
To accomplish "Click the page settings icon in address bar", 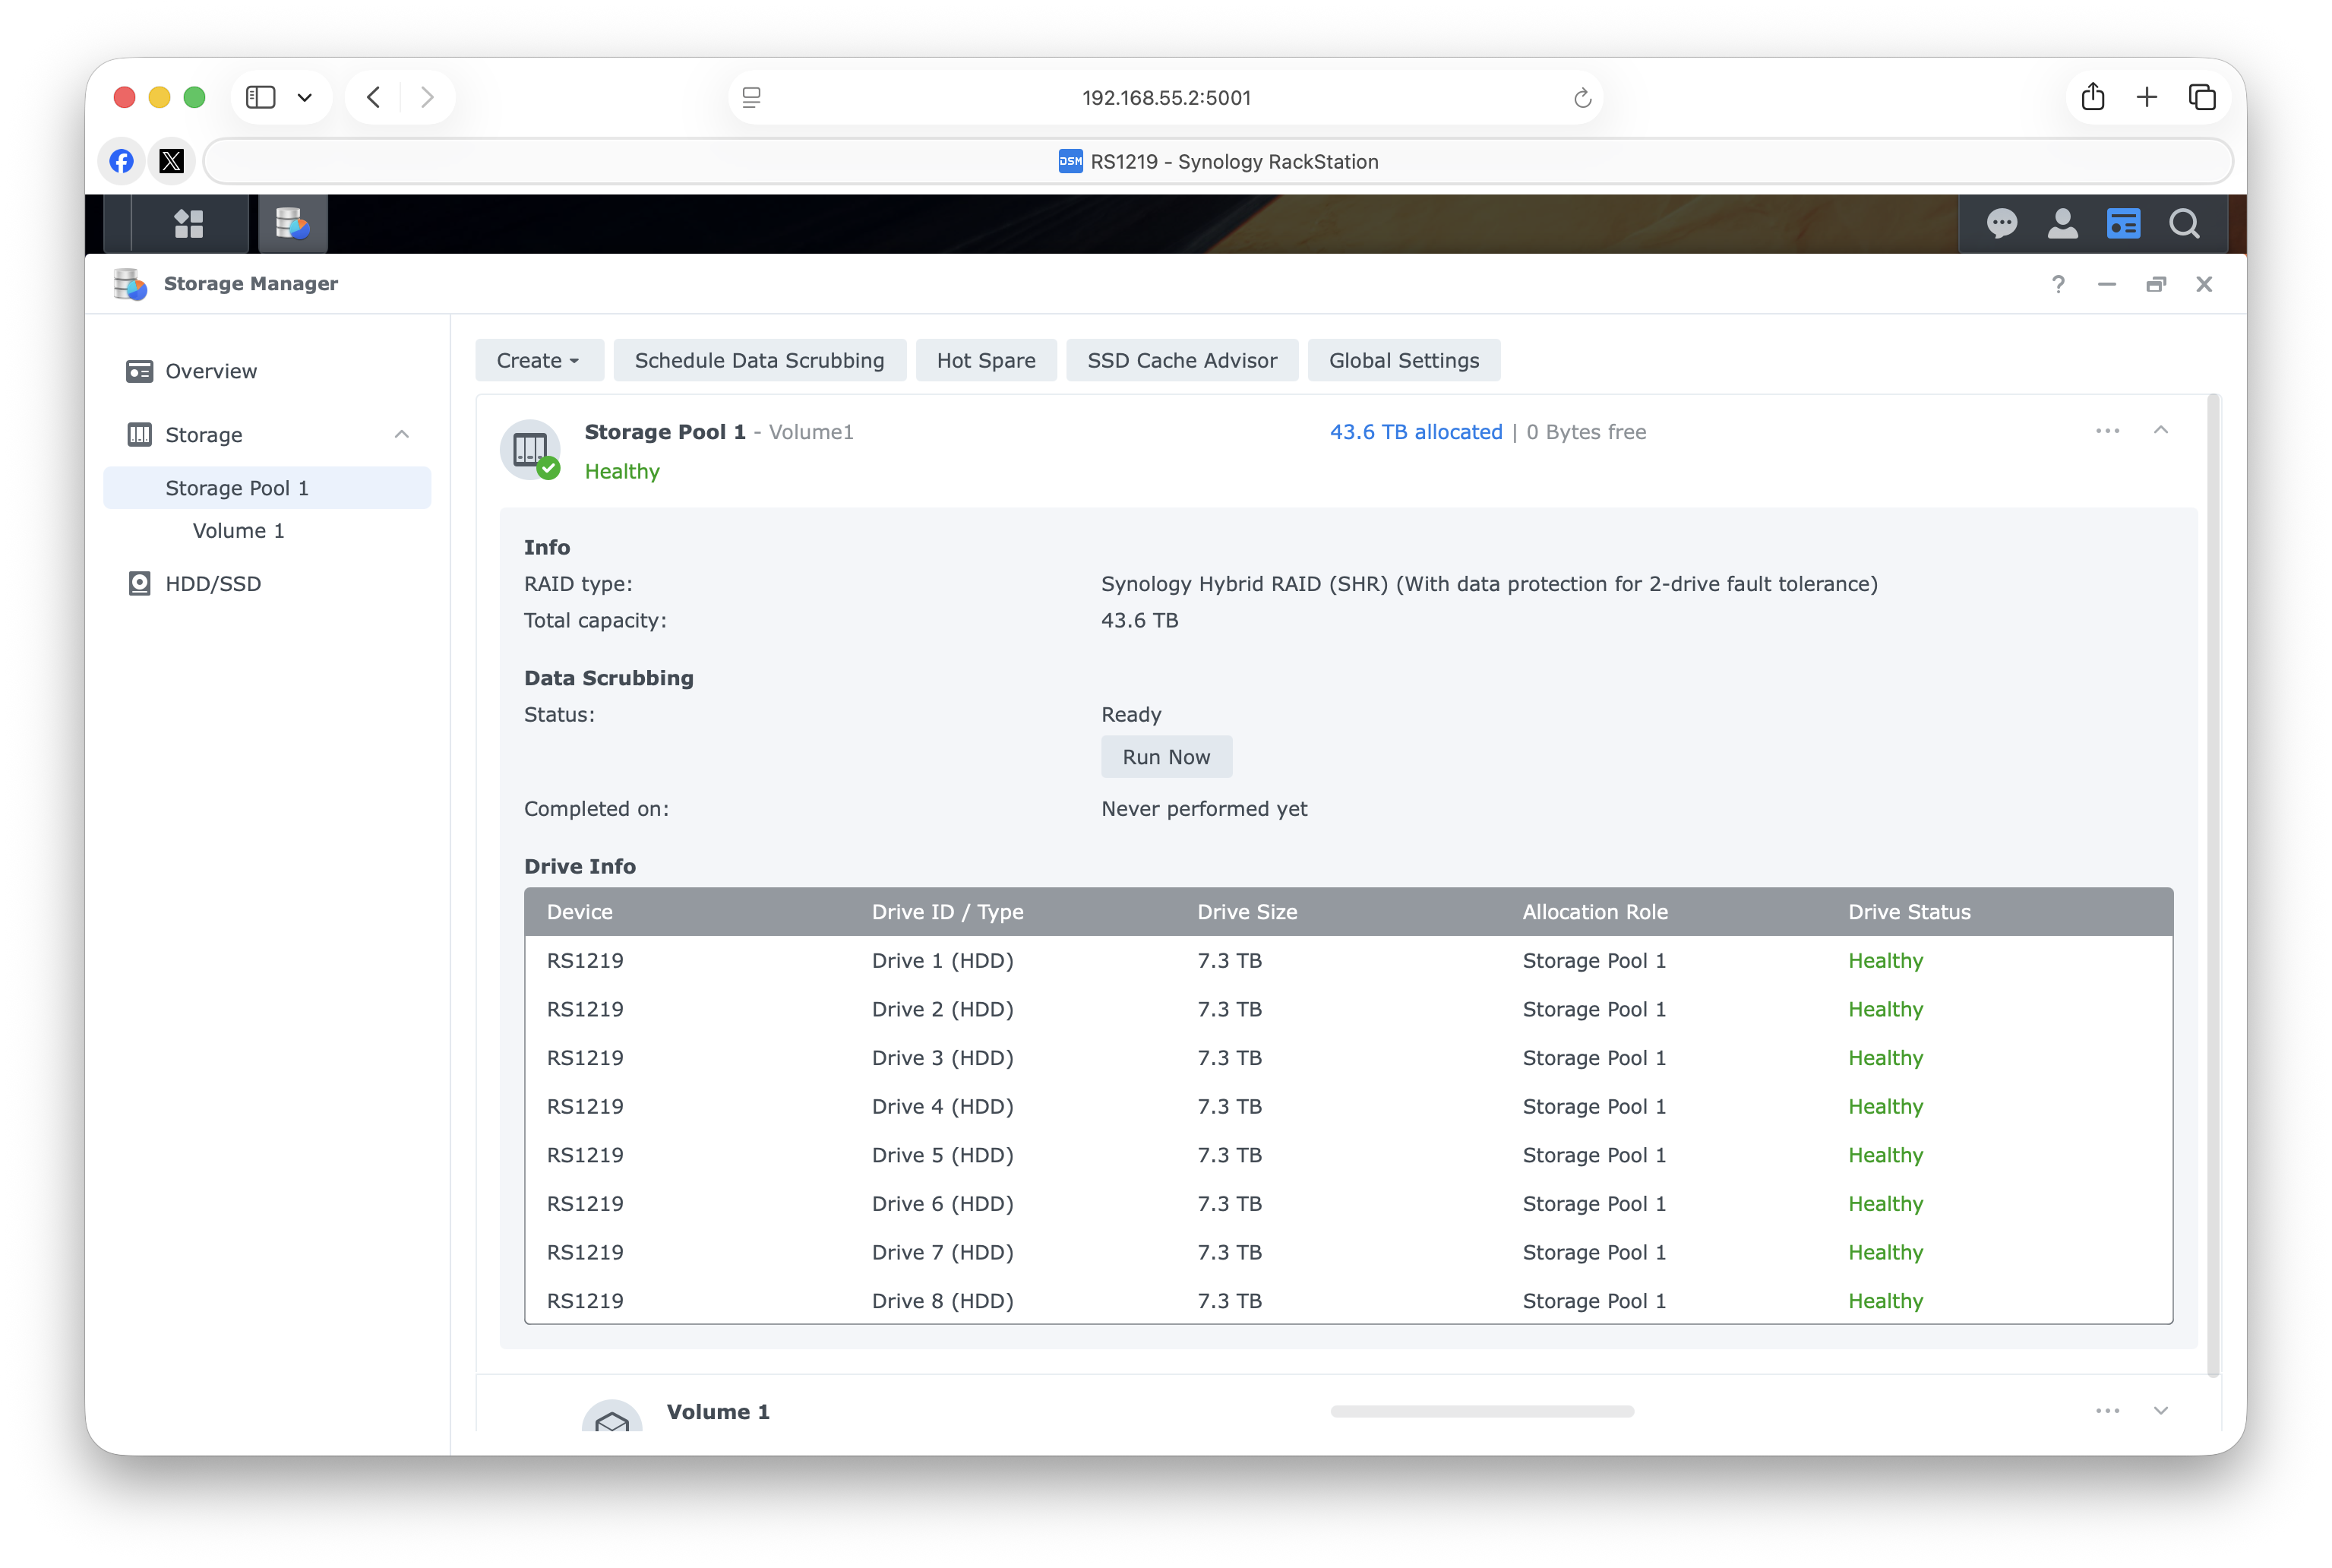I will point(752,97).
